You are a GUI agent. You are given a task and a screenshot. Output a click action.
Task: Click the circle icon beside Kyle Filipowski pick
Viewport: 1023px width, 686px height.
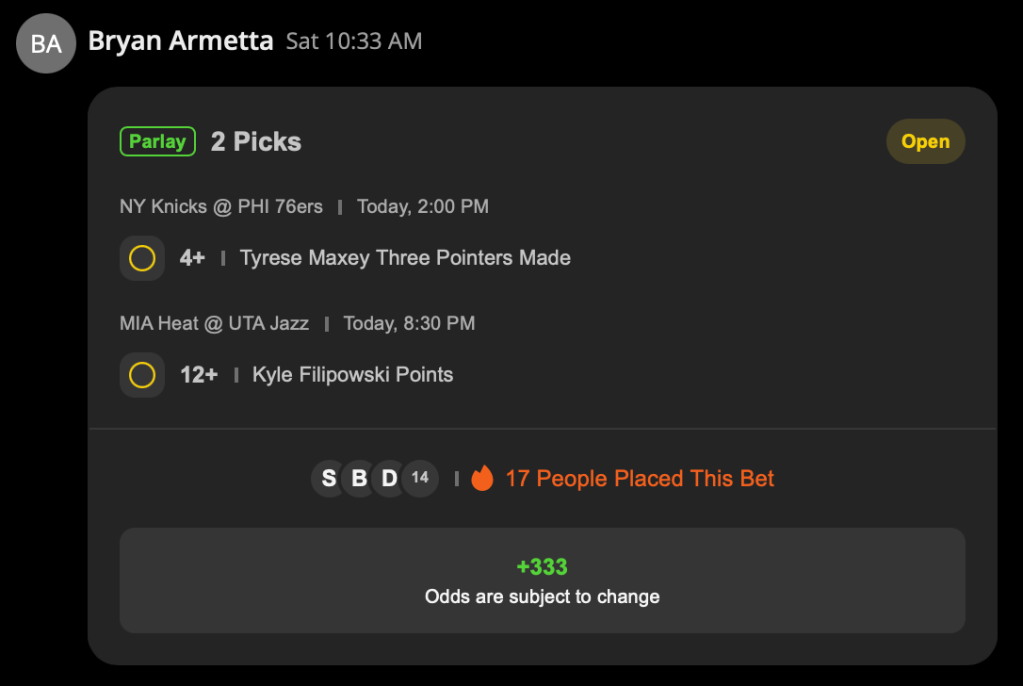click(x=142, y=375)
